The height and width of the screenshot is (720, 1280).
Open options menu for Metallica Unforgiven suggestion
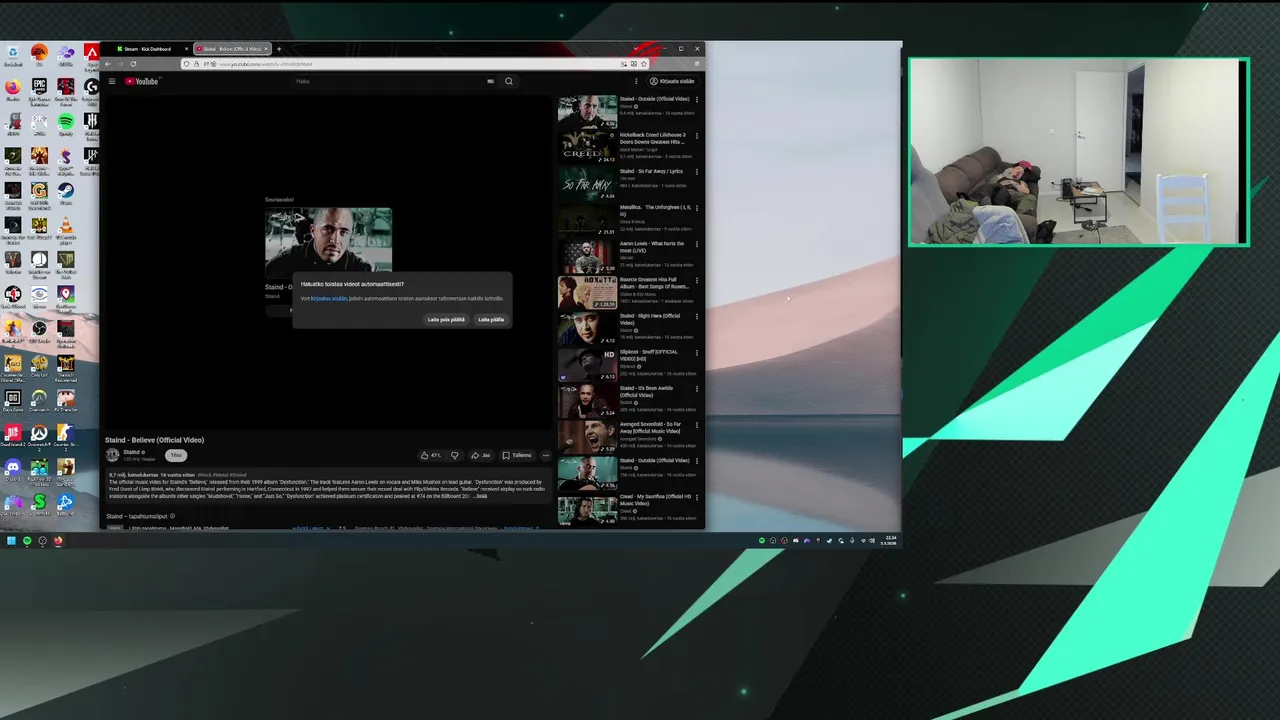697,208
